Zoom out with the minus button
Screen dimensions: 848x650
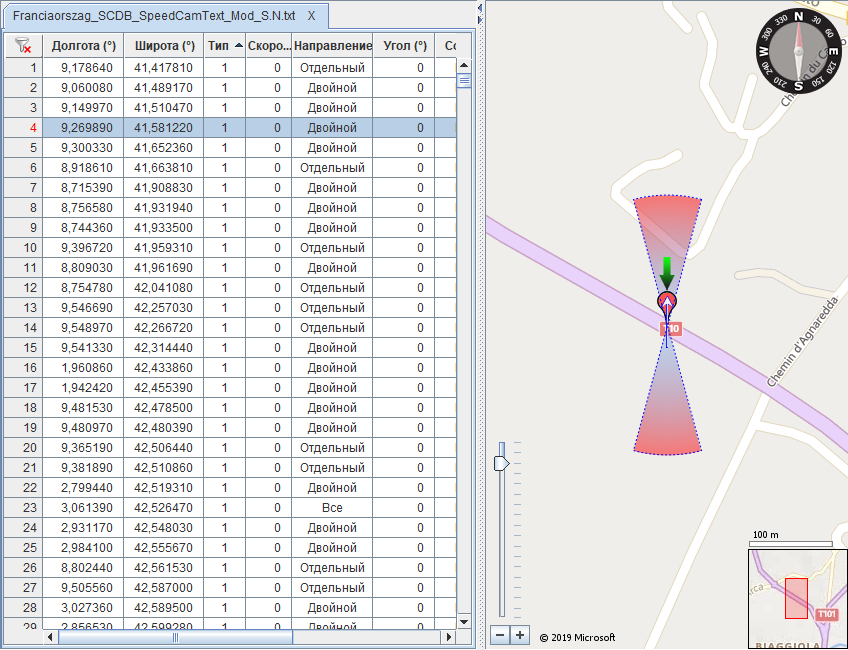[500, 635]
